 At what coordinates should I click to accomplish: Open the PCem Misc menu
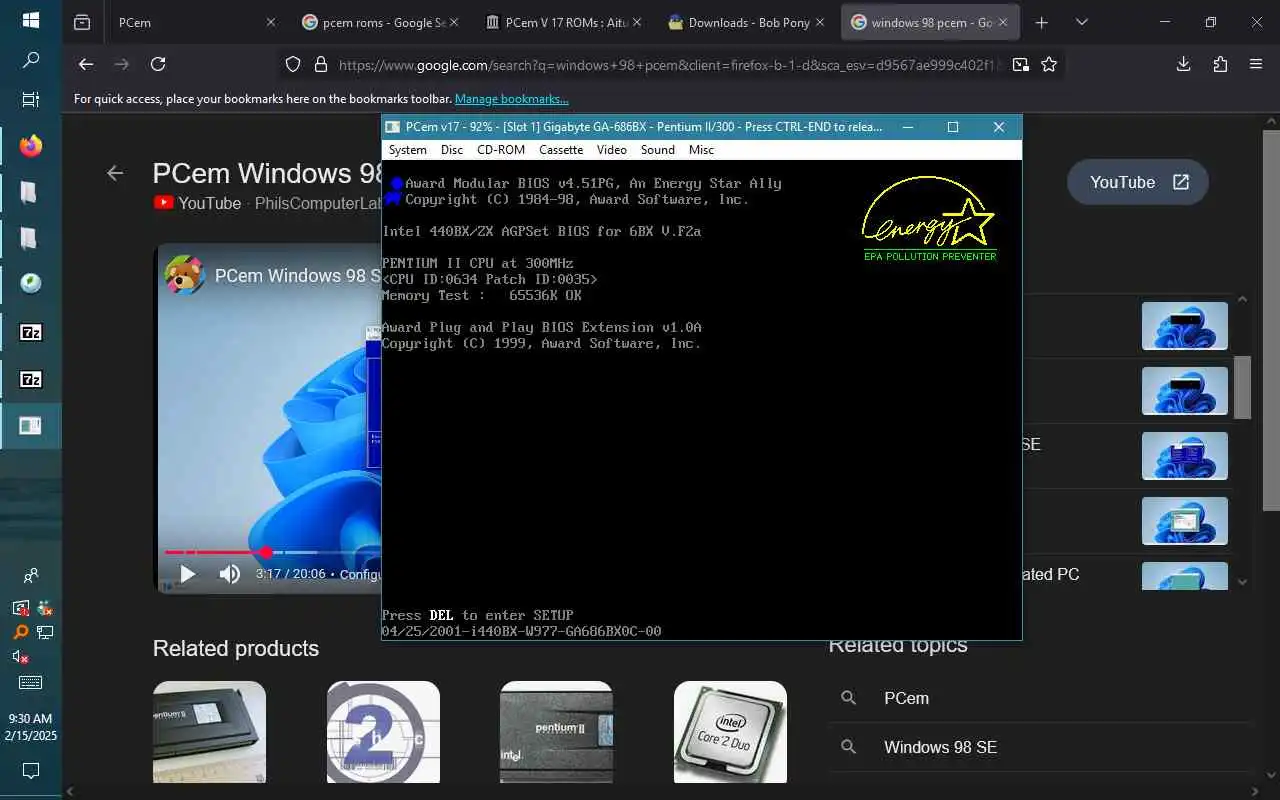tap(702, 150)
